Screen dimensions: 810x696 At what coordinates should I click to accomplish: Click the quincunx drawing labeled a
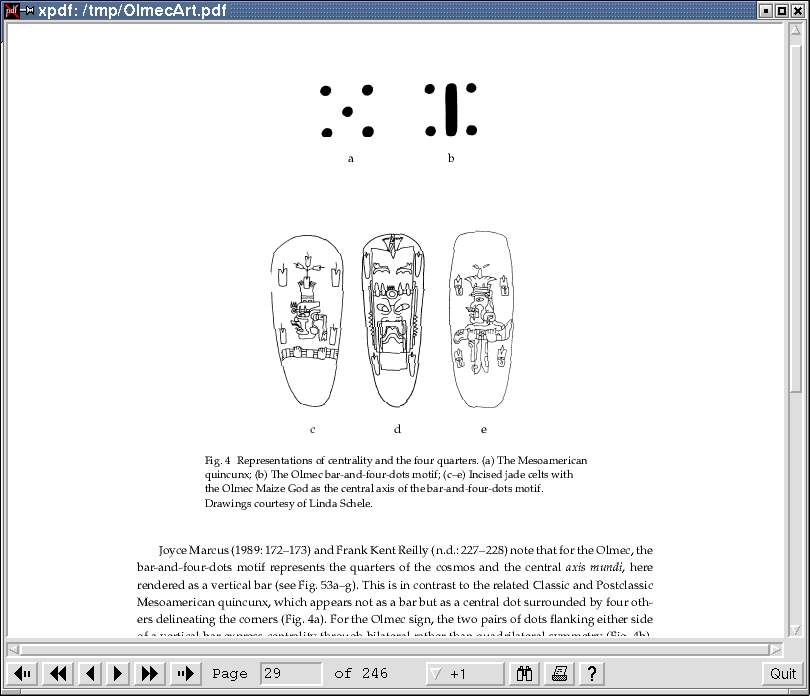tap(347, 111)
